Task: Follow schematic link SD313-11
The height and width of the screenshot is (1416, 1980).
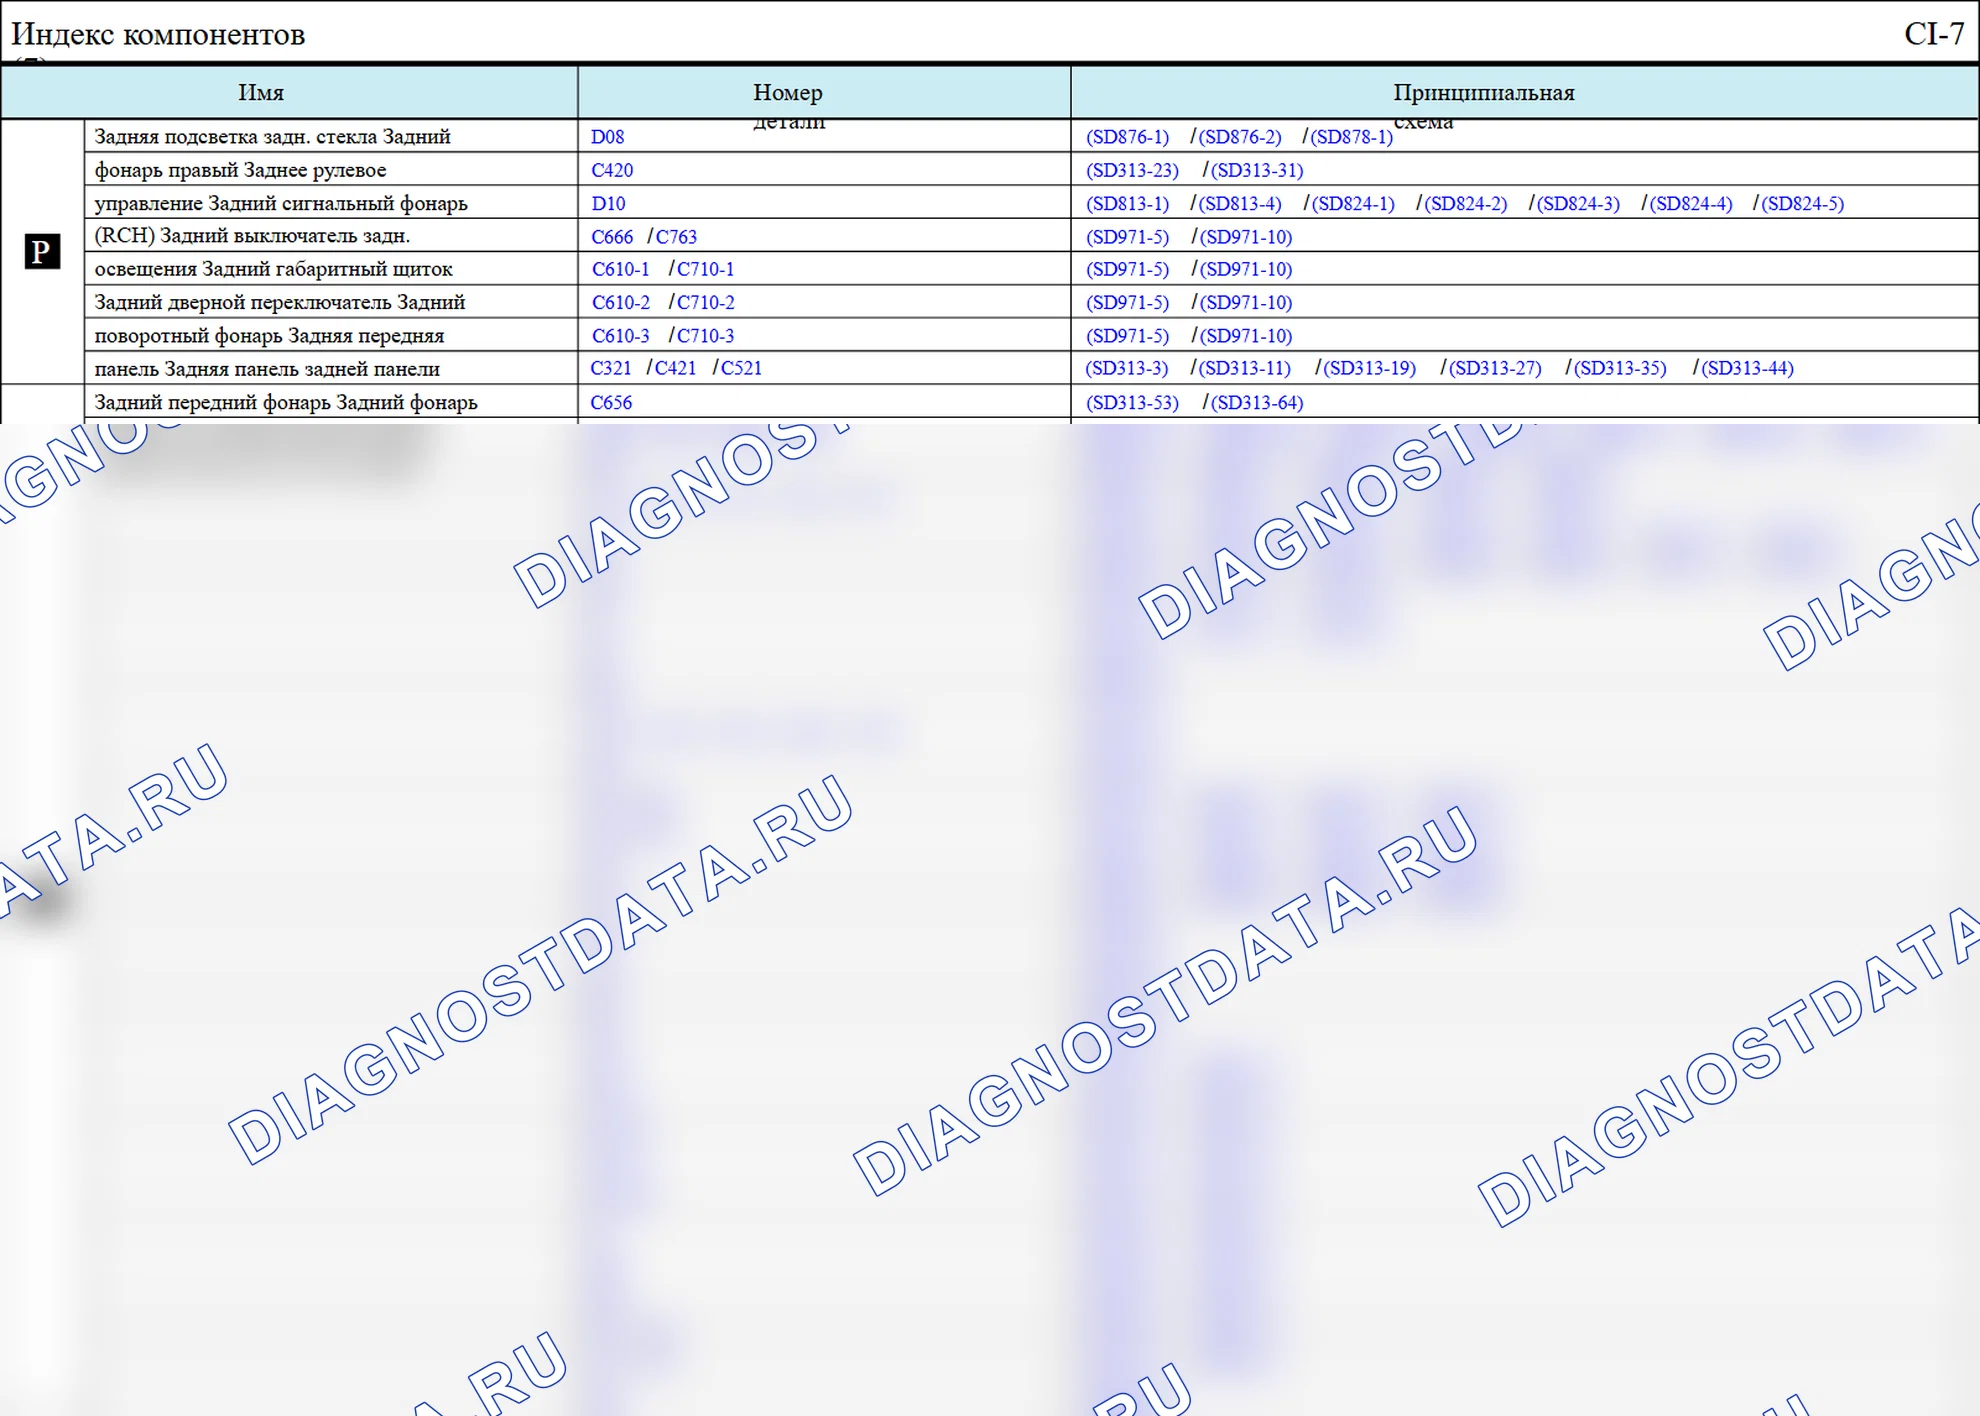Action: point(1244,368)
